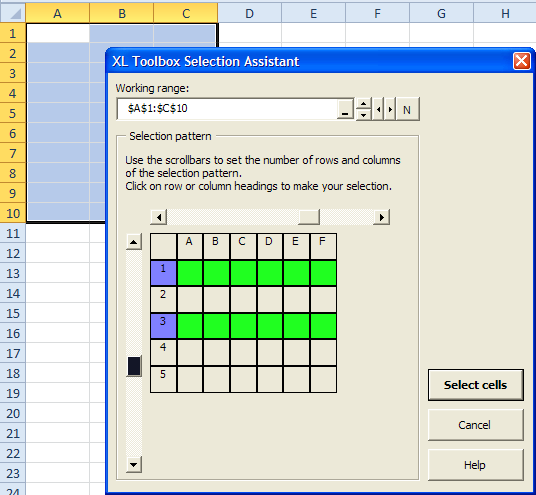Toggle pattern row heading 3
Image resolution: width=536 pixels, height=495 pixels.
tap(163, 326)
